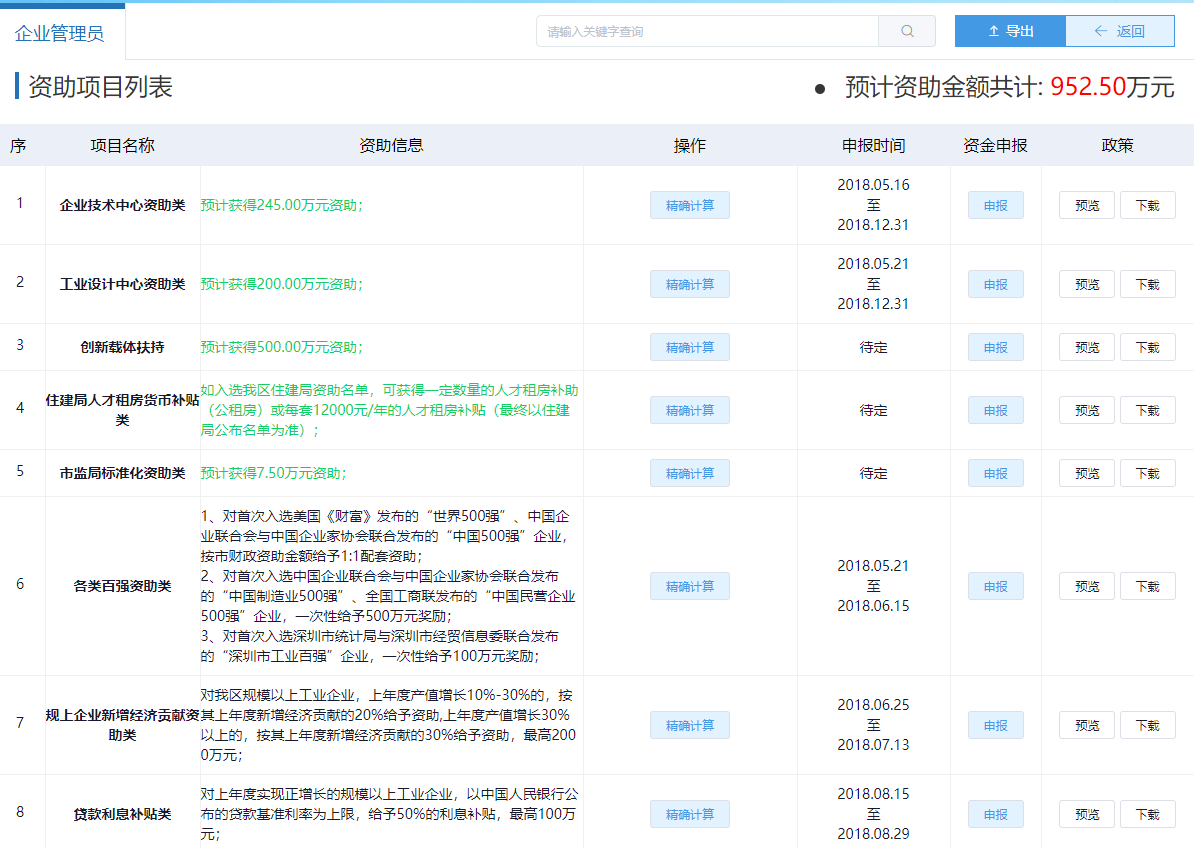Screen dimensions: 1194x848
Task: Download policy for 住建局人才租房货币补贴类
Action: coord(1147,410)
